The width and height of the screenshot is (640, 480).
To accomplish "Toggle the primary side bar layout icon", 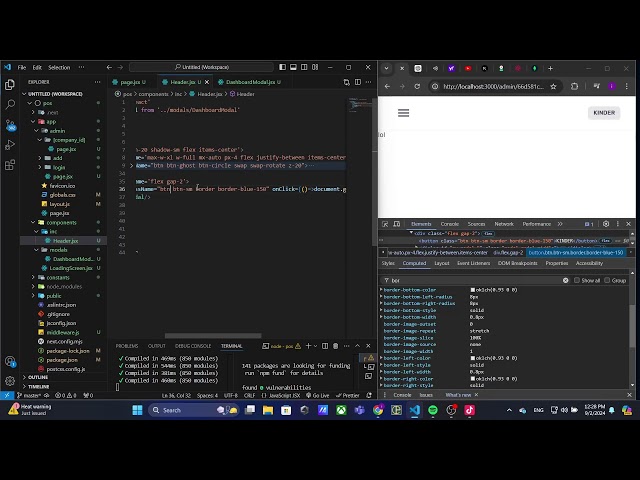I will tap(282, 67).
